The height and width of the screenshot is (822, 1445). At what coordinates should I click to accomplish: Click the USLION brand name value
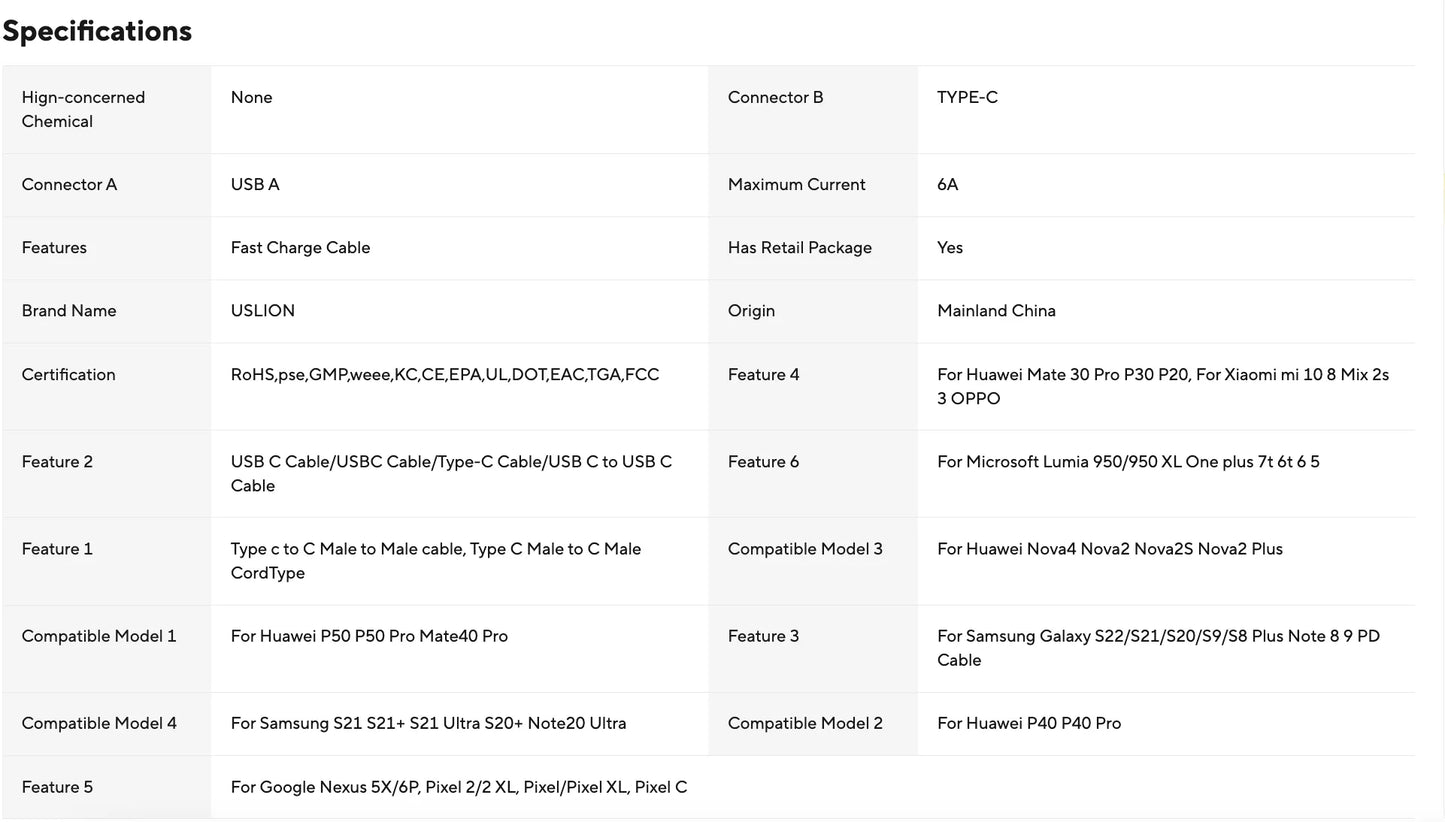pyautogui.click(x=262, y=311)
